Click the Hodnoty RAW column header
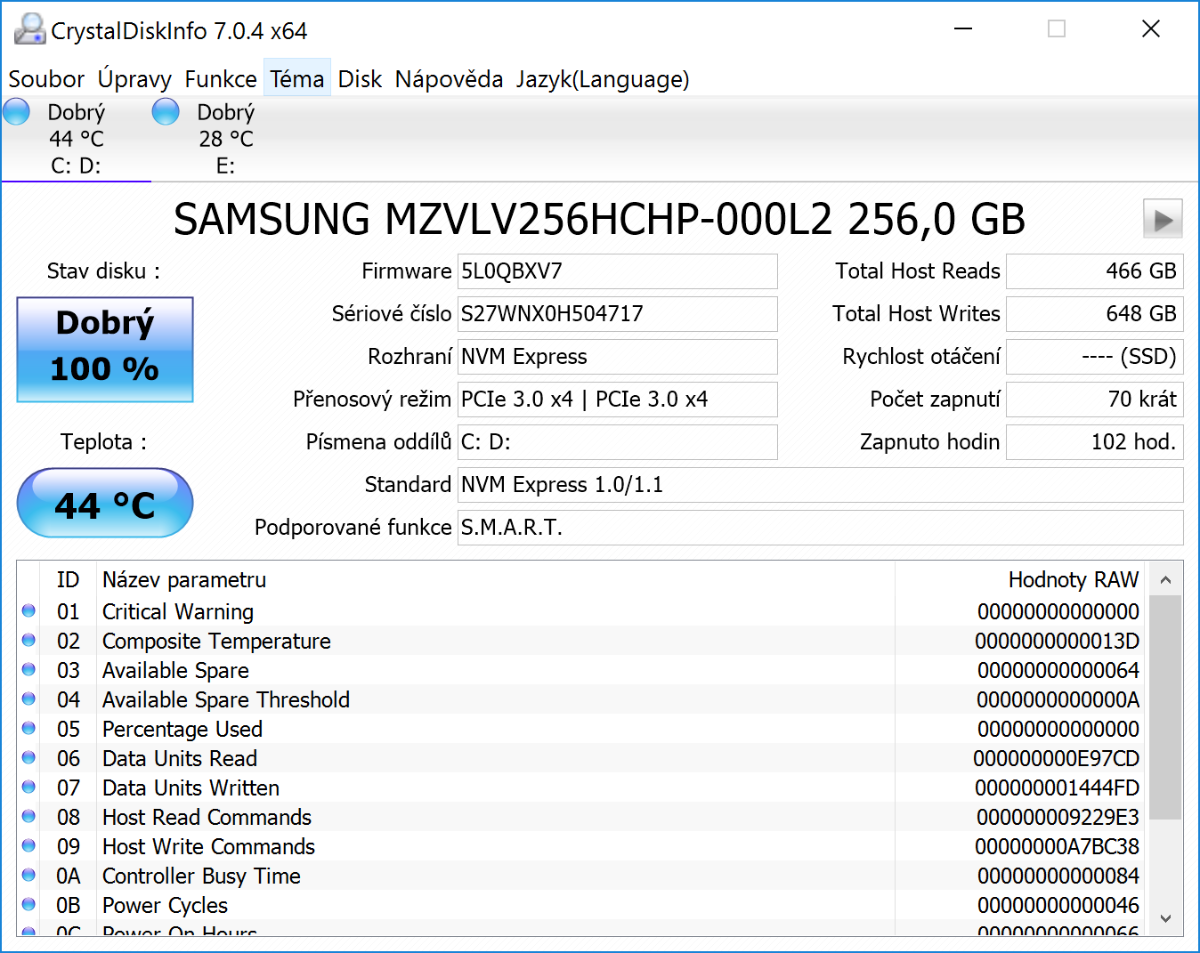The width and height of the screenshot is (1200, 953). coord(1072,580)
